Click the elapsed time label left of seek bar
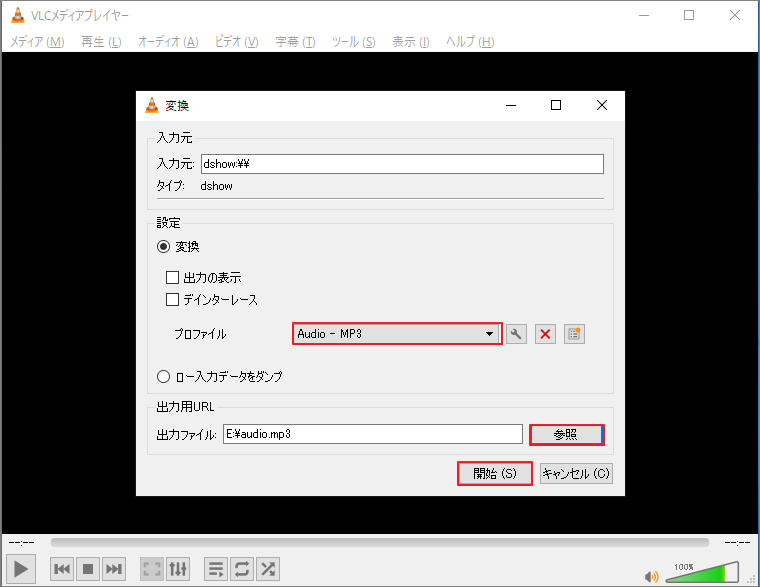760x587 pixels. (x=21, y=543)
